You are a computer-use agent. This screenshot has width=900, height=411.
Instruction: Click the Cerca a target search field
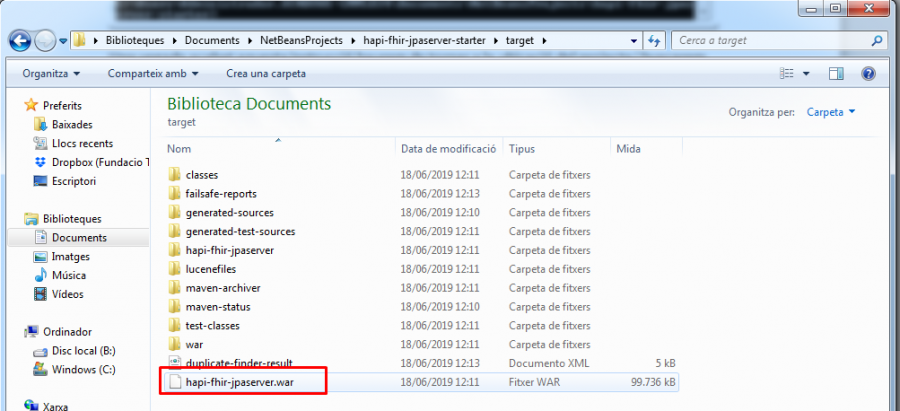coord(770,41)
